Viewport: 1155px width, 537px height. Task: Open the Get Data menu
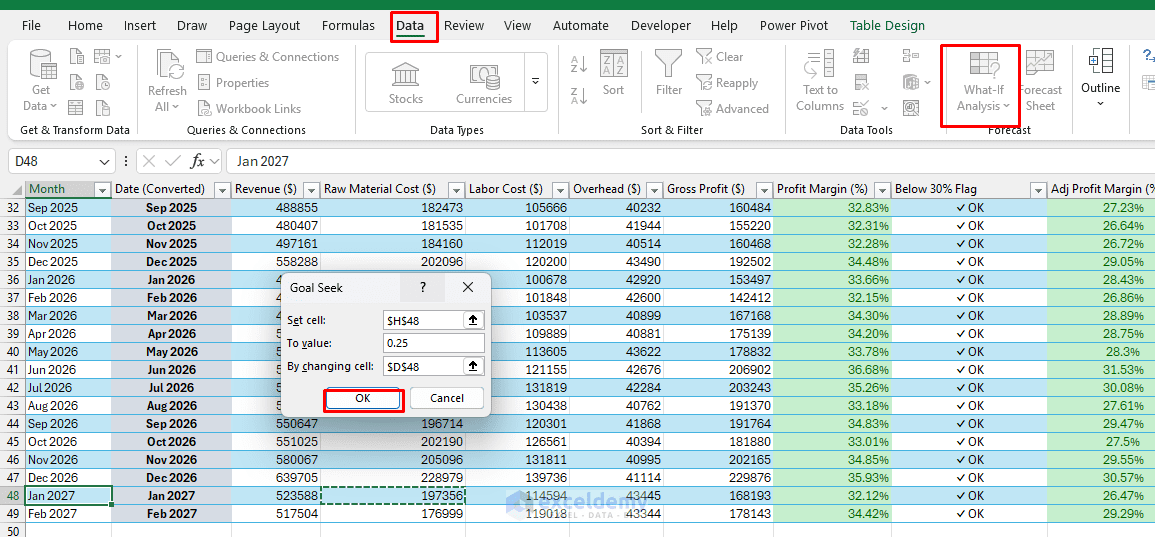tap(41, 80)
